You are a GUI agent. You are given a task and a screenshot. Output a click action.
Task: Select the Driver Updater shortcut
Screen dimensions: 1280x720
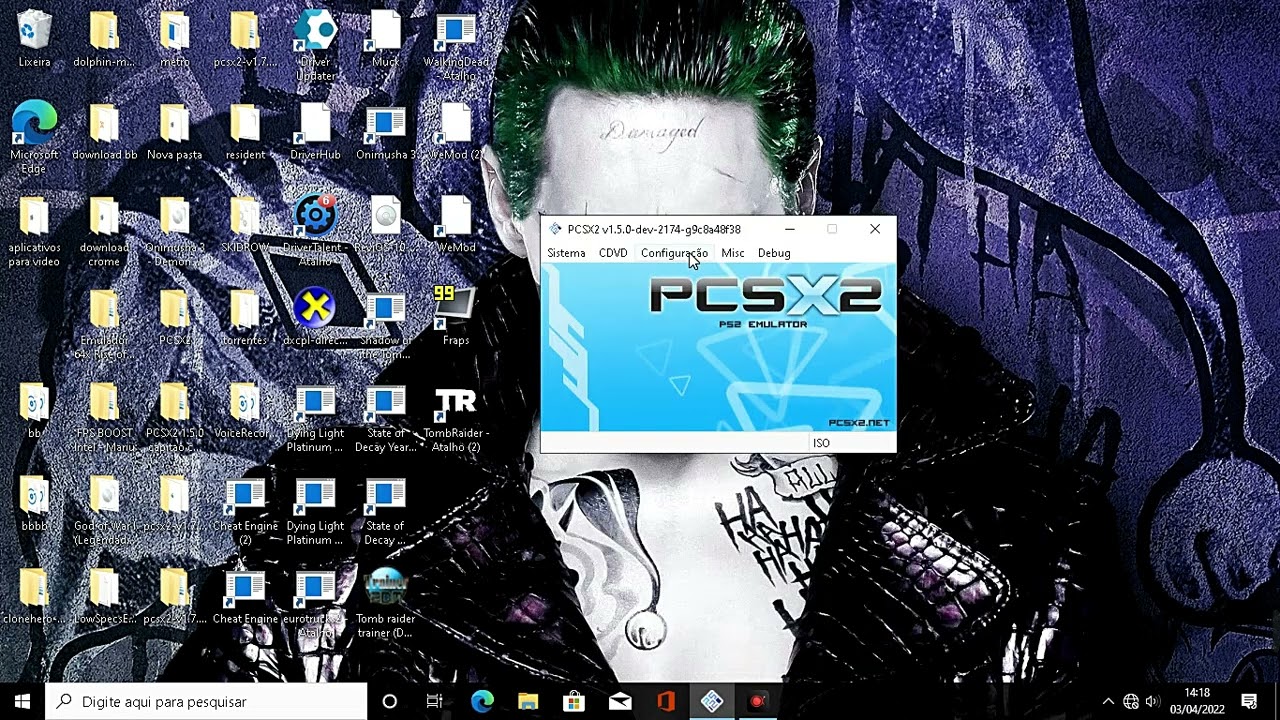[x=315, y=46]
